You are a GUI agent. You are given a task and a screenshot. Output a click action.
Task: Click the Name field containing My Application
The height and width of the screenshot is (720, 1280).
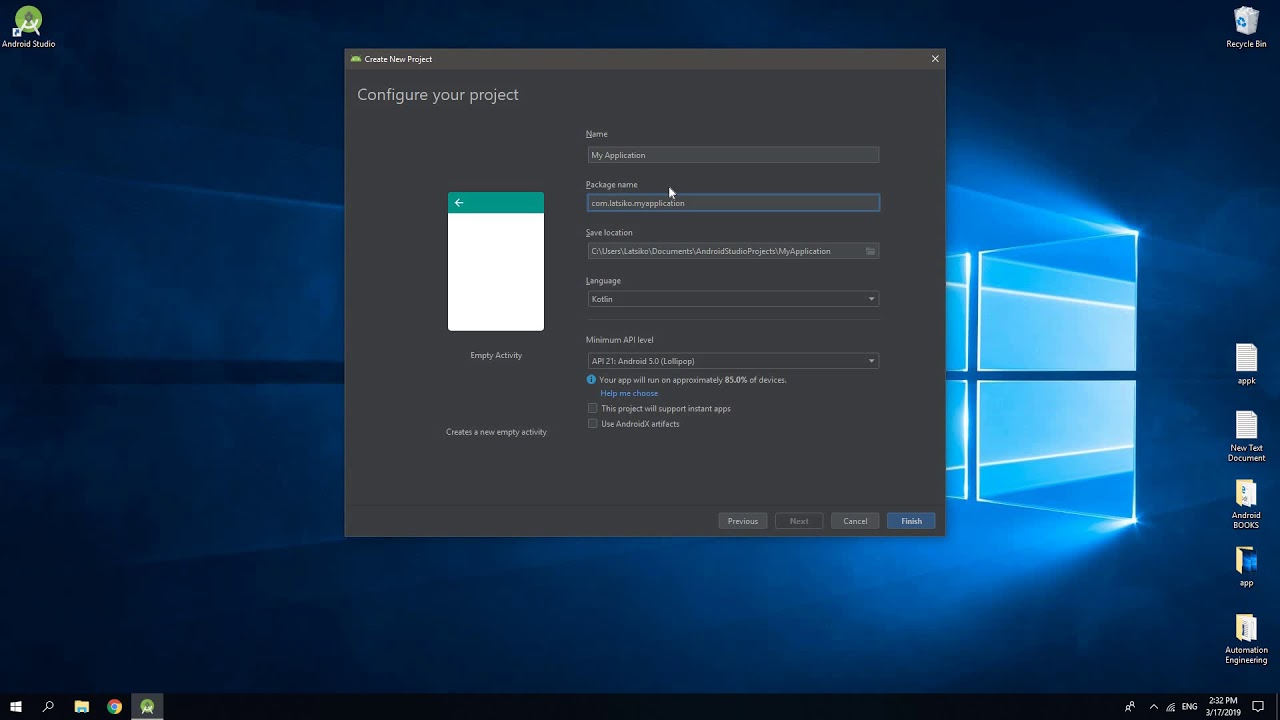[733, 155]
